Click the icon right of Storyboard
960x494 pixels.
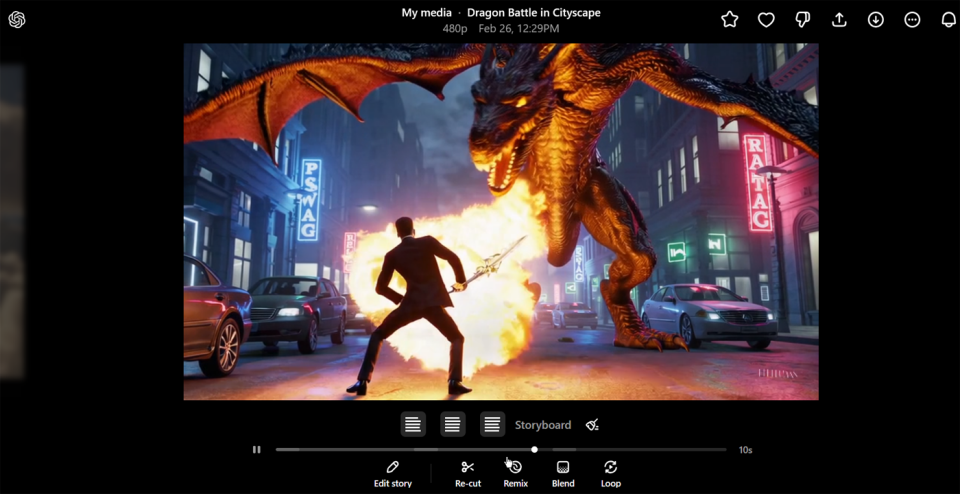click(592, 425)
